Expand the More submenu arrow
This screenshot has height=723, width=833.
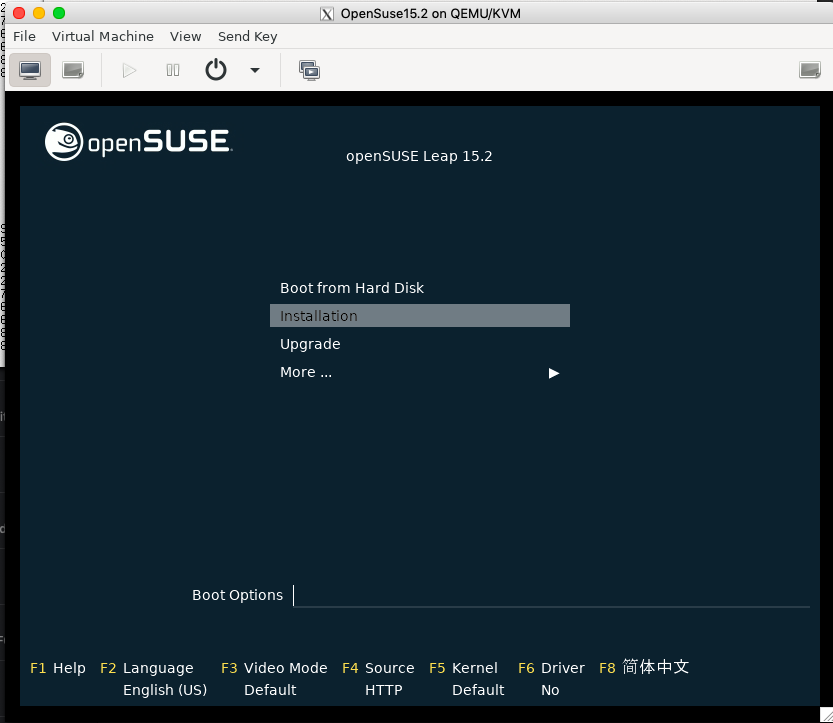(x=554, y=373)
